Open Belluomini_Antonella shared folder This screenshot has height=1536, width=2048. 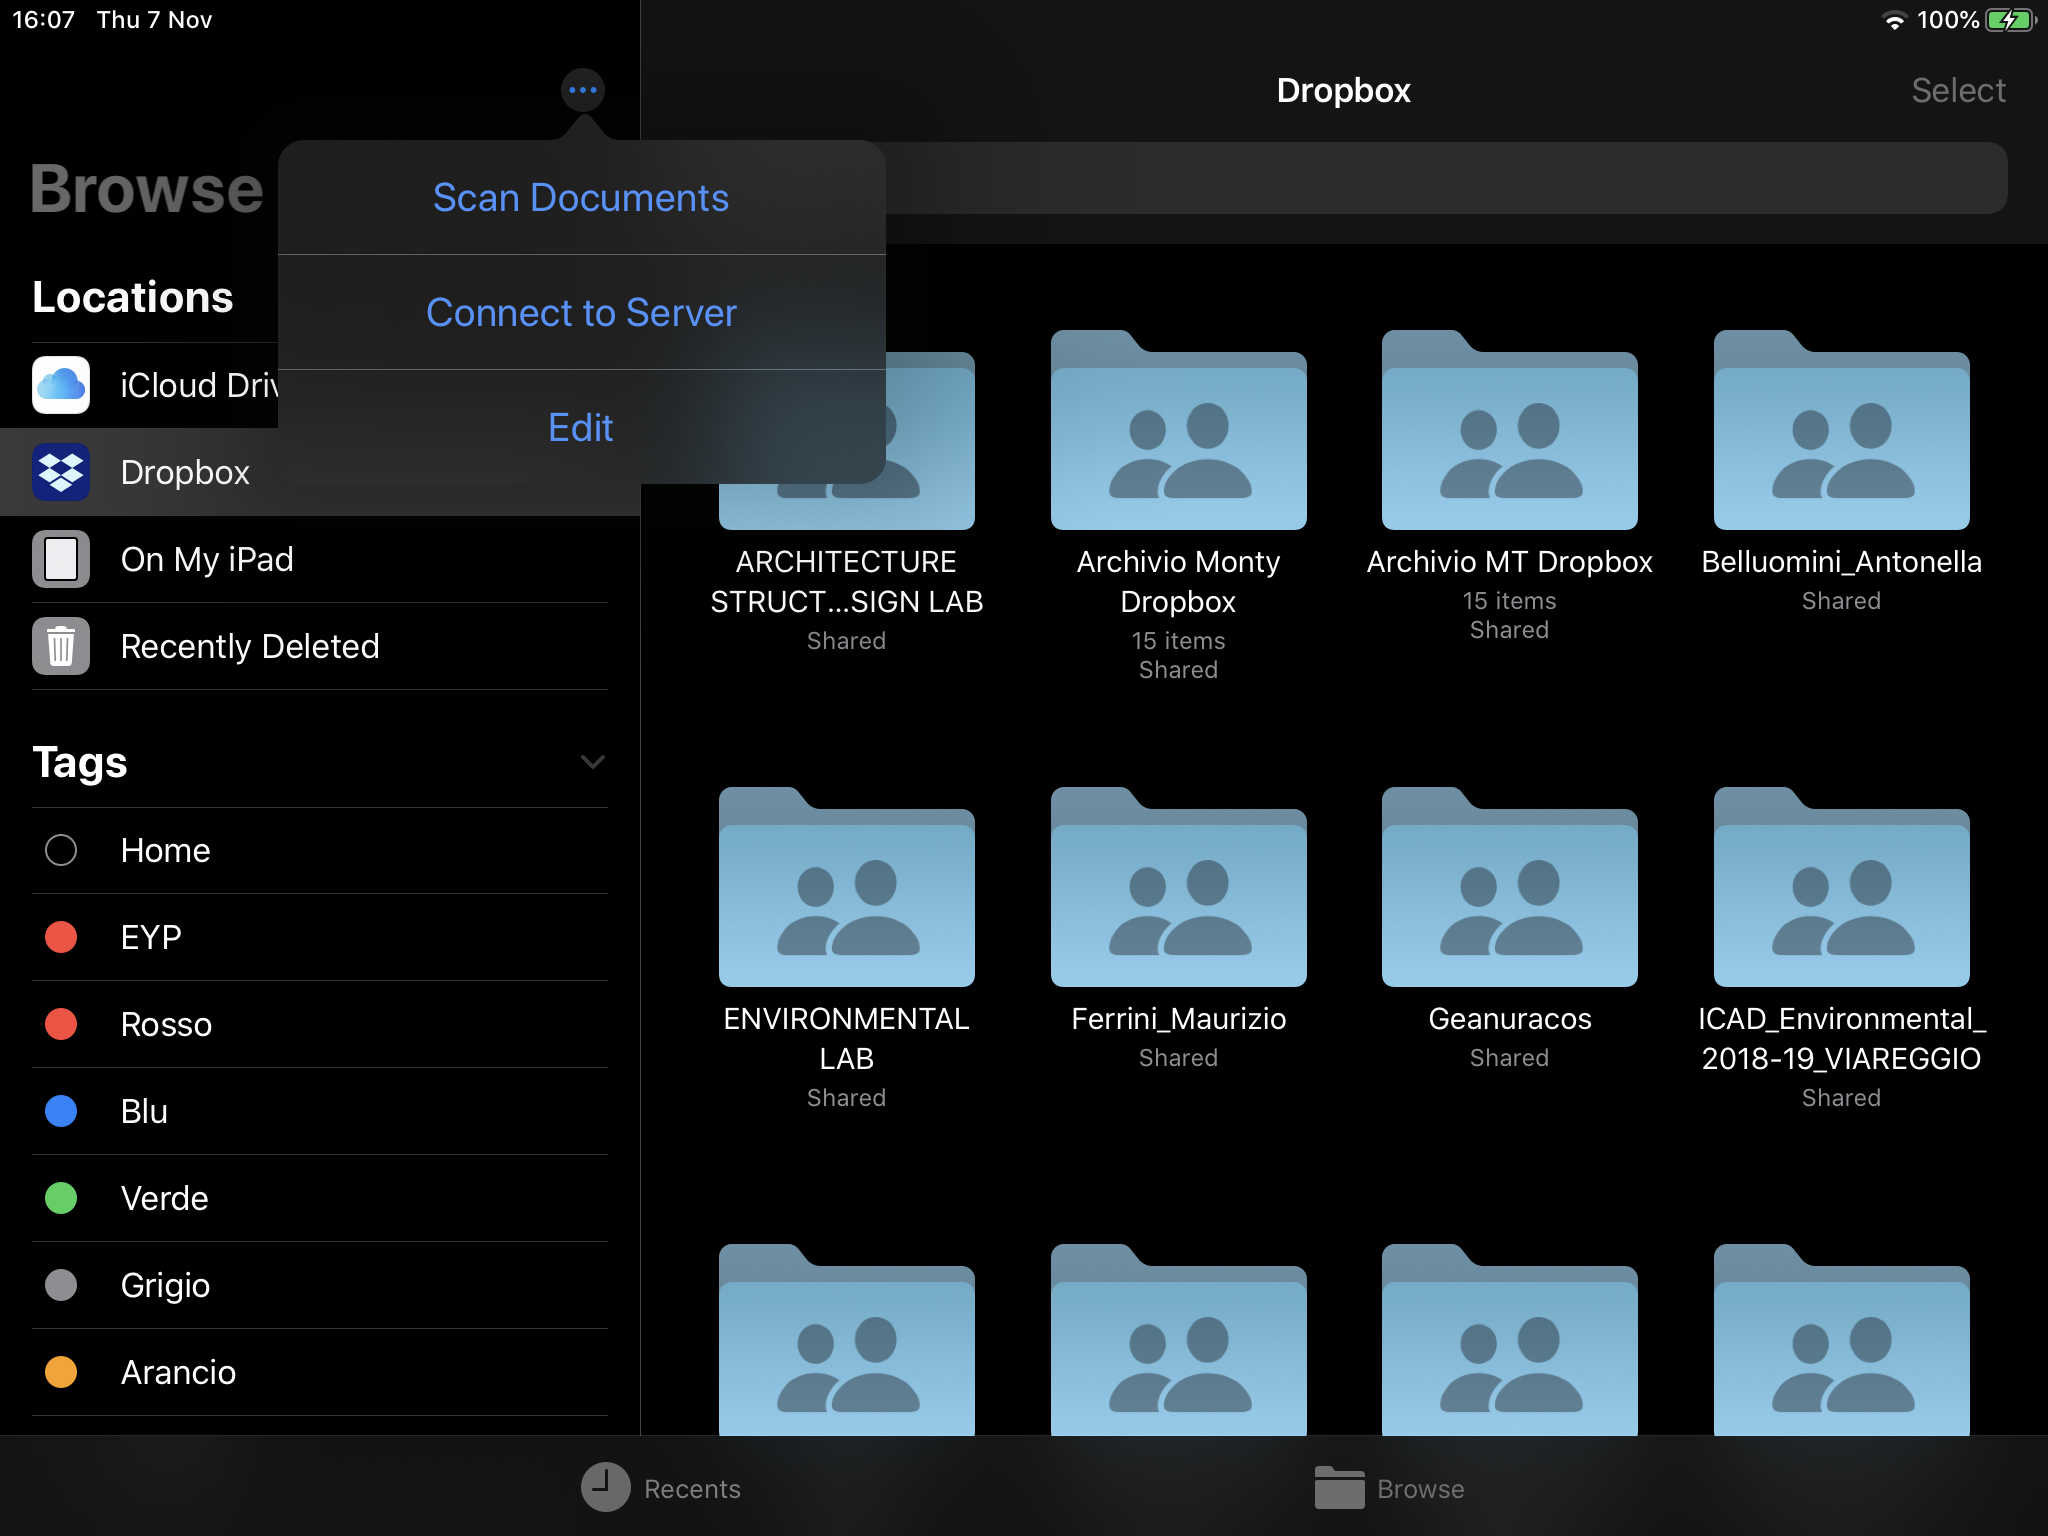tap(1841, 432)
